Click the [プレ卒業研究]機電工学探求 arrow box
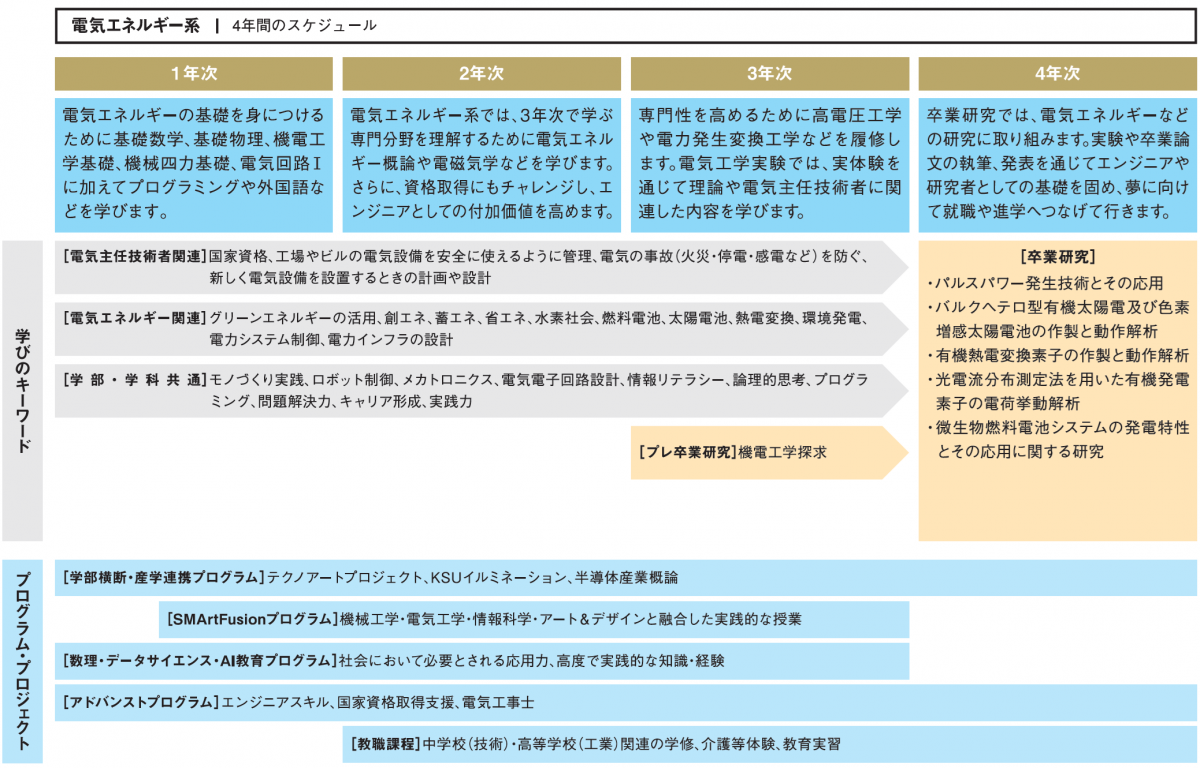Viewport: 1200px width, 768px height. coord(769,453)
